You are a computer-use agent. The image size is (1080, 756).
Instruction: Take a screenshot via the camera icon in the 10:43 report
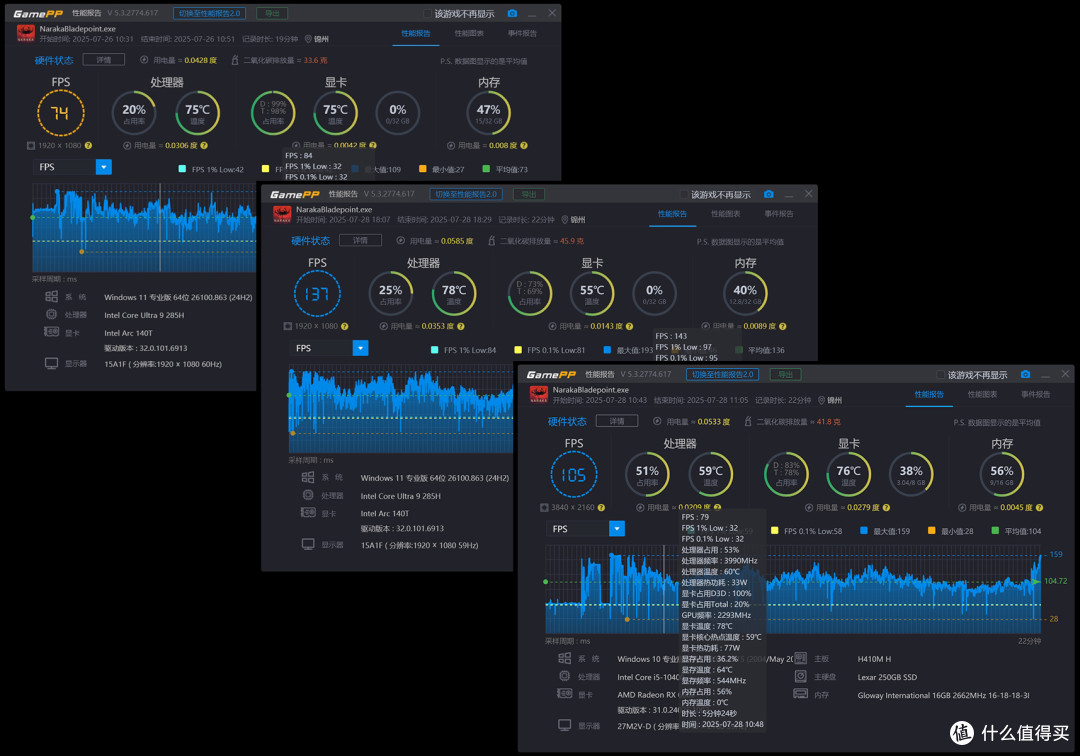(x=1025, y=375)
